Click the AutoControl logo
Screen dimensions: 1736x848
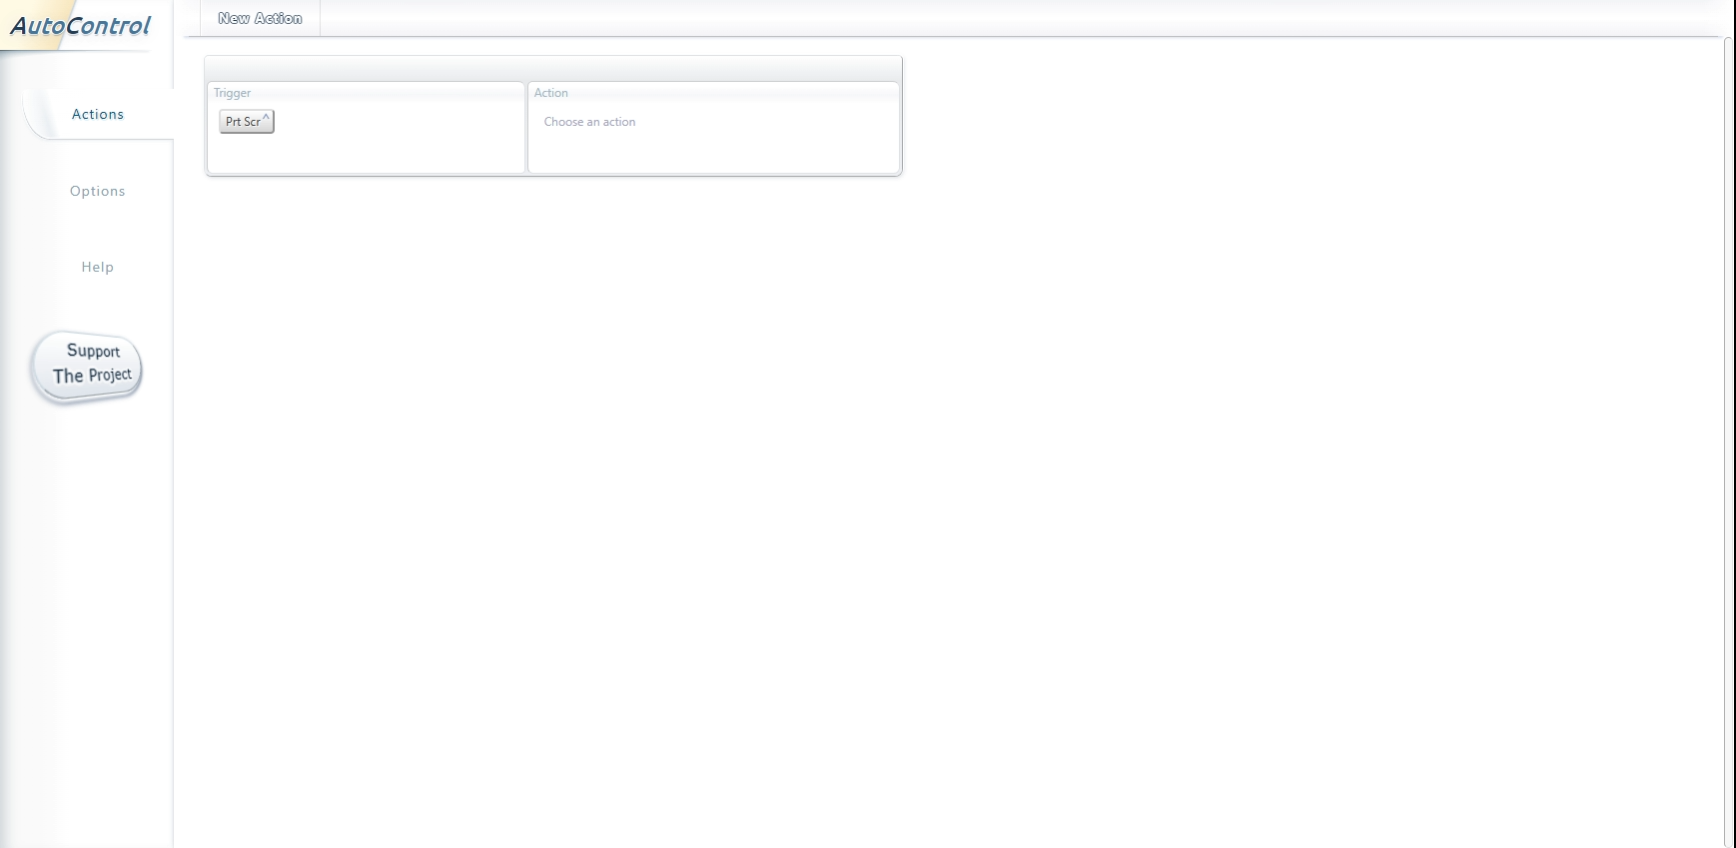pos(80,25)
